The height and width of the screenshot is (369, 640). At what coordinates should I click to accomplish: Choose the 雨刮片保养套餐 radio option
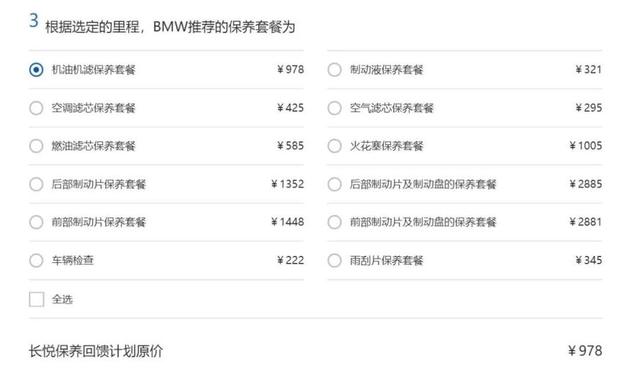coord(334,260)
